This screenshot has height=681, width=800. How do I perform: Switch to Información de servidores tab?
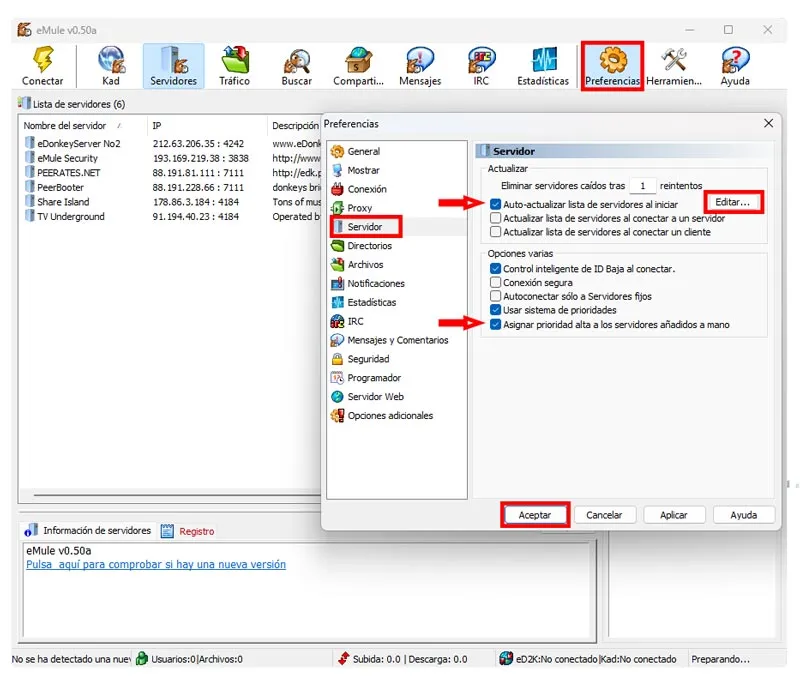tap(88, 531)
